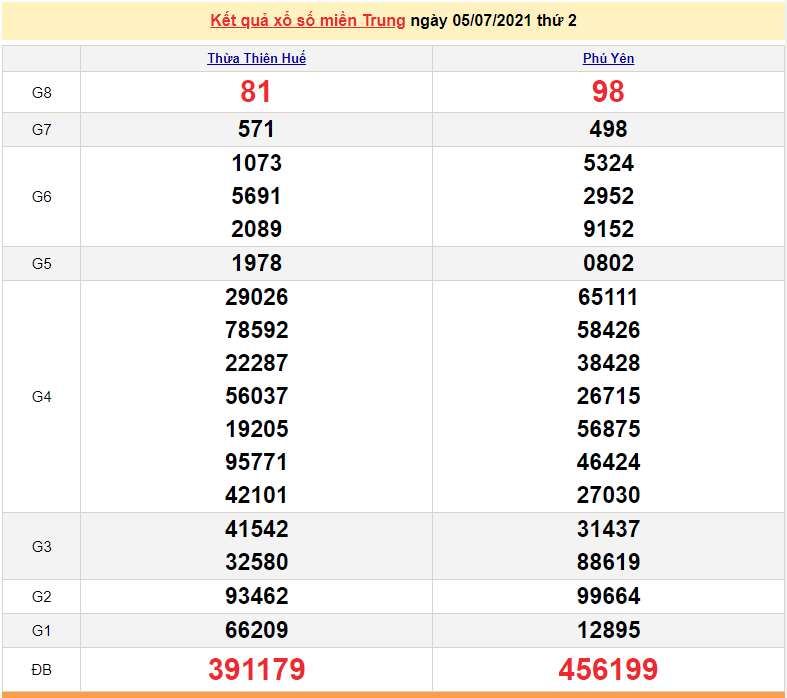Click the ĐB row label
This screenshot has height=698, width=787.
[x=41, y=668]
